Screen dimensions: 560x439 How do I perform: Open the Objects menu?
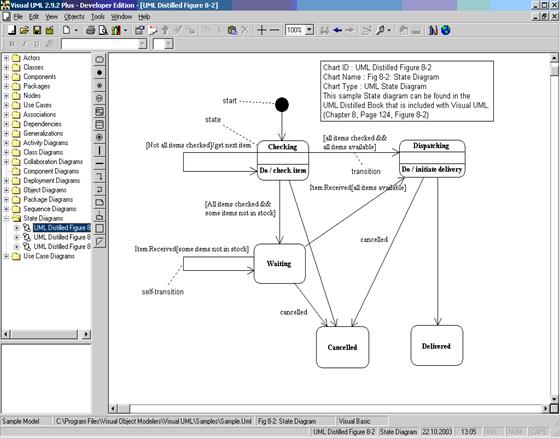click(x=74, y=17)
